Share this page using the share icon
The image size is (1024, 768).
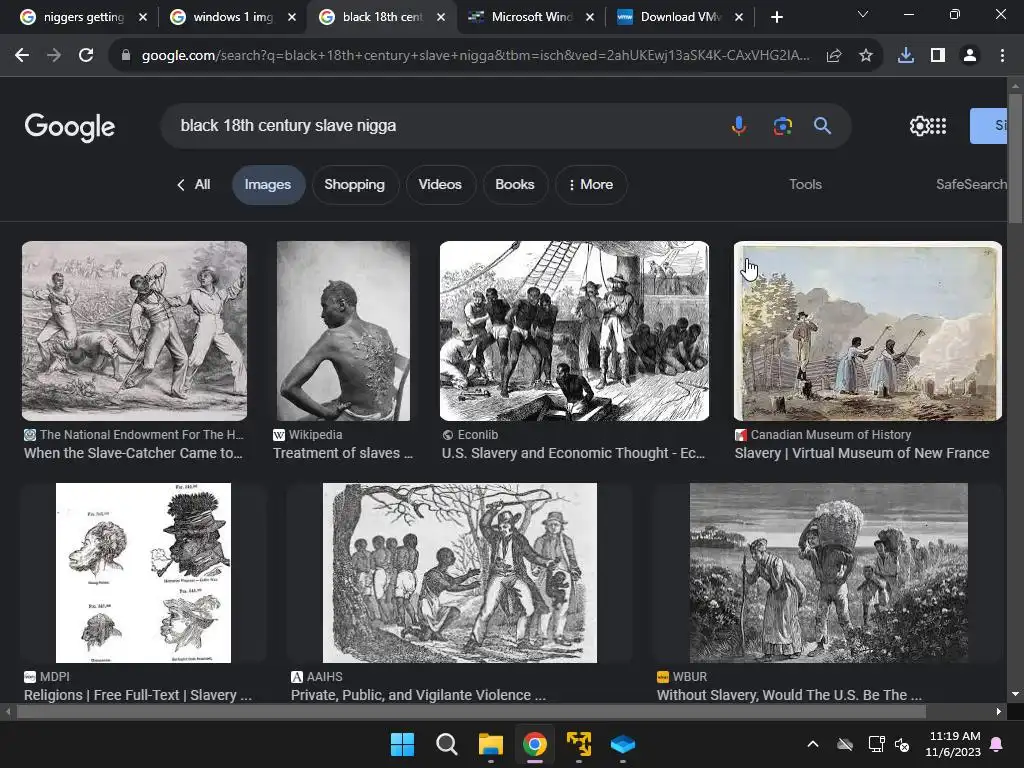pos(834,56)
